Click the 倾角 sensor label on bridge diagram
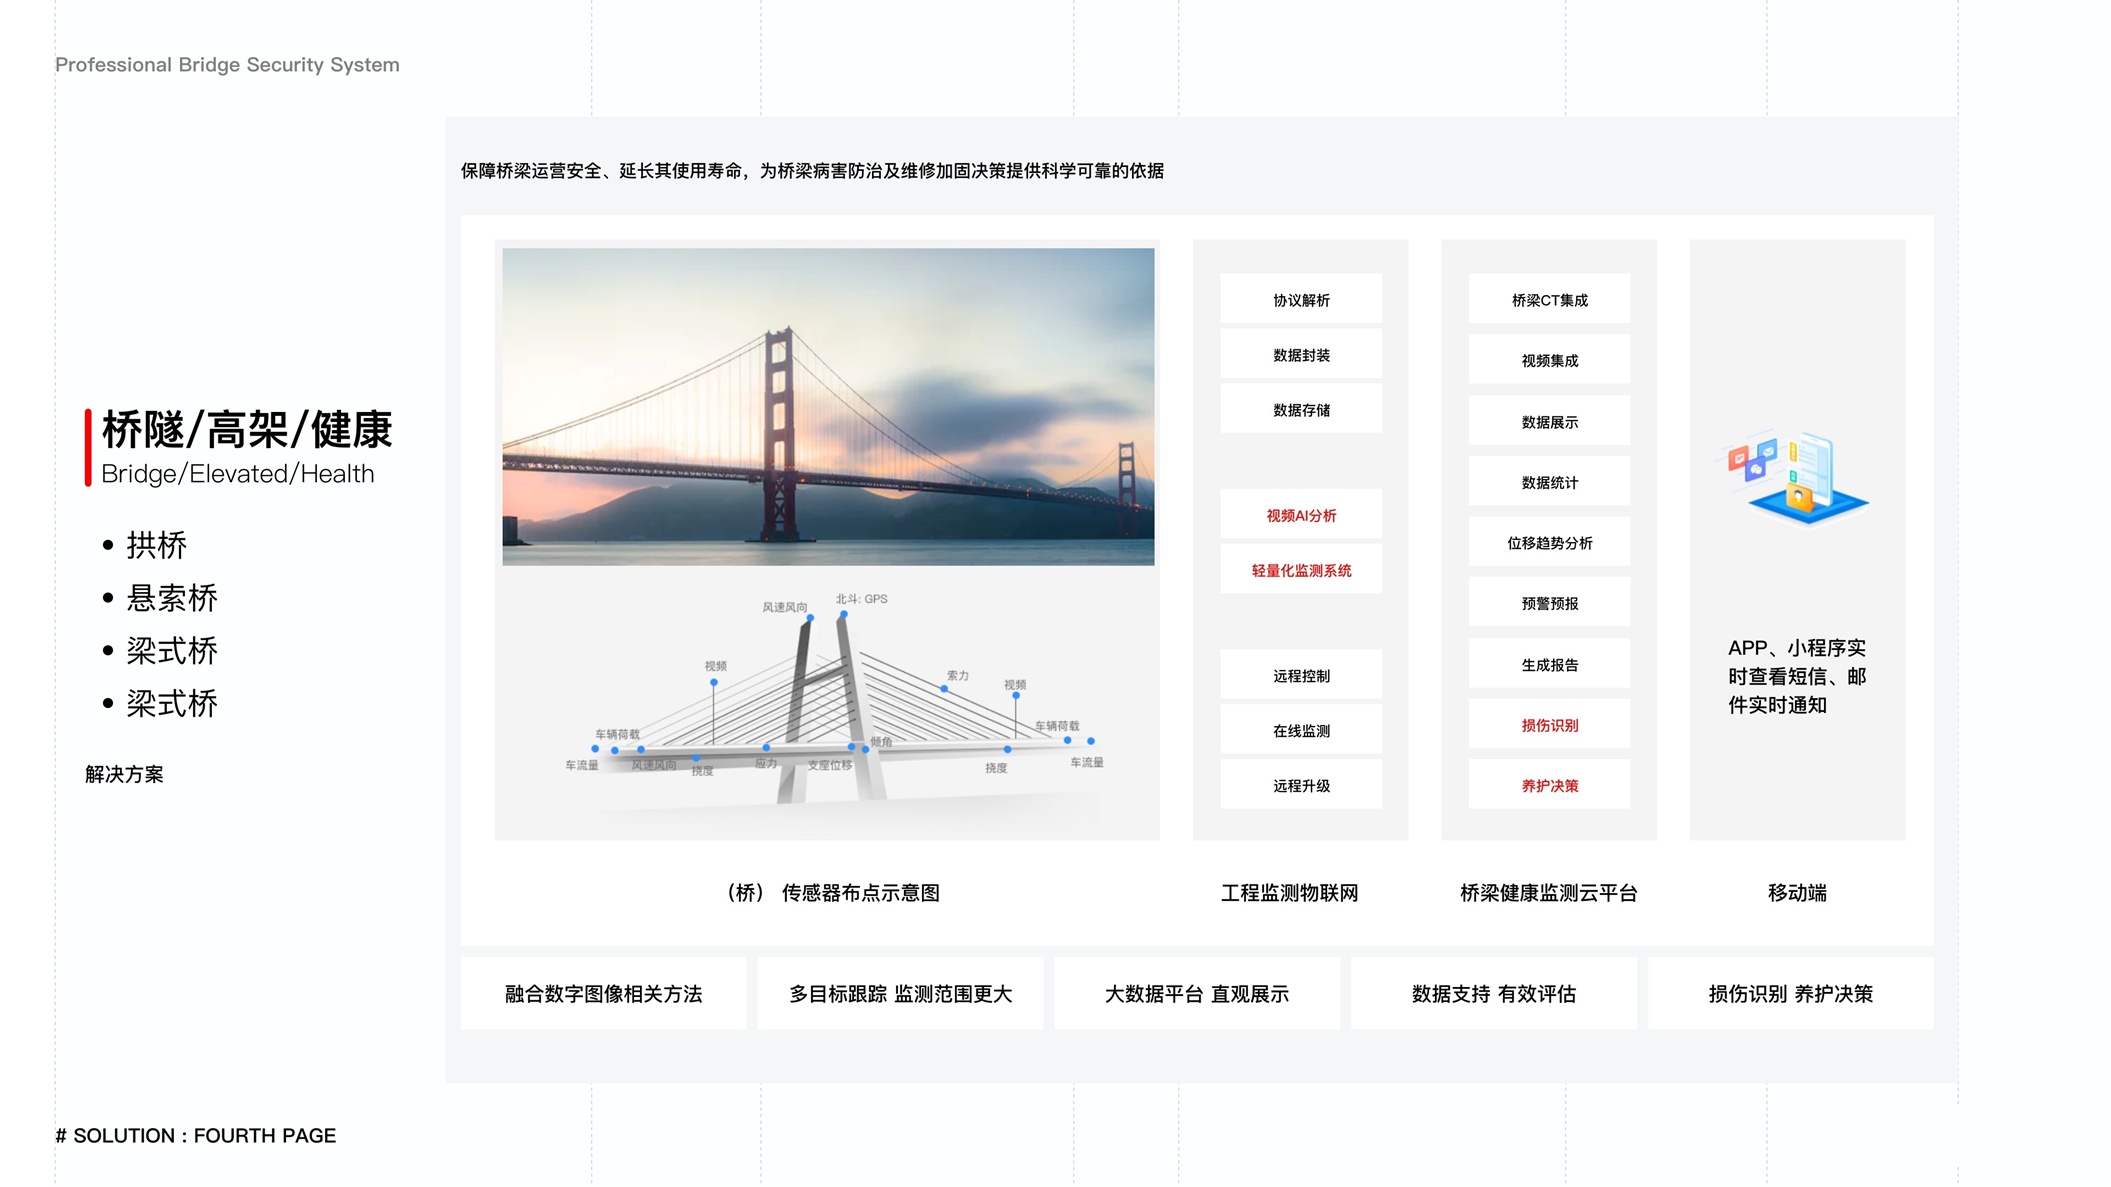The width and height of the screenshot is (2111, 1187). [881, 742]
